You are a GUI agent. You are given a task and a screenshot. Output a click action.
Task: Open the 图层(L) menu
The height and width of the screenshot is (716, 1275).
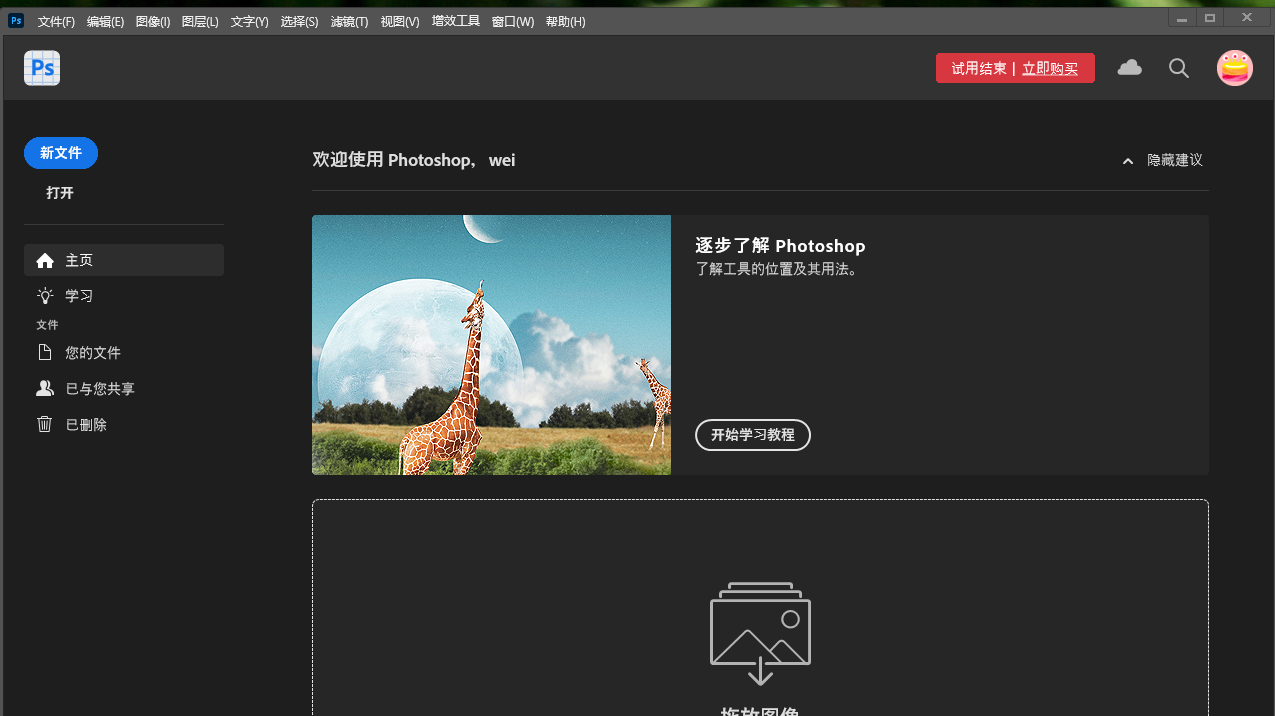(200, 21)
